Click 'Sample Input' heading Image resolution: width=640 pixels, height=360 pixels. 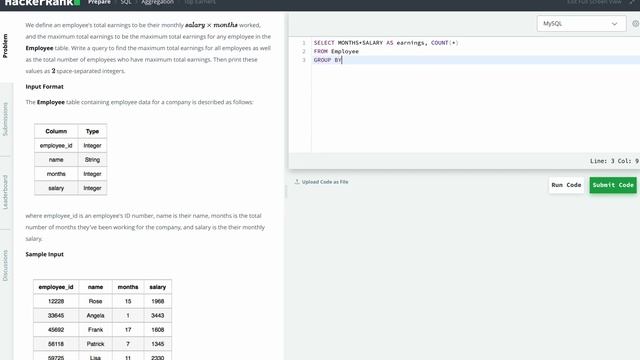(44, 254)
